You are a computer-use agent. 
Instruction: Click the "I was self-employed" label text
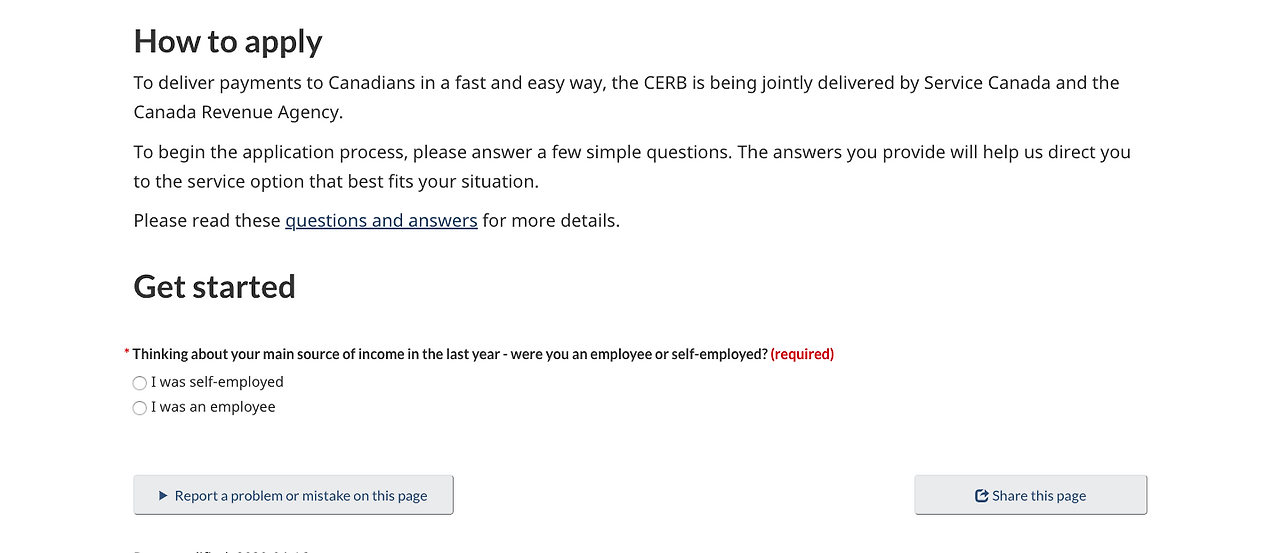[x=217, y=382]
